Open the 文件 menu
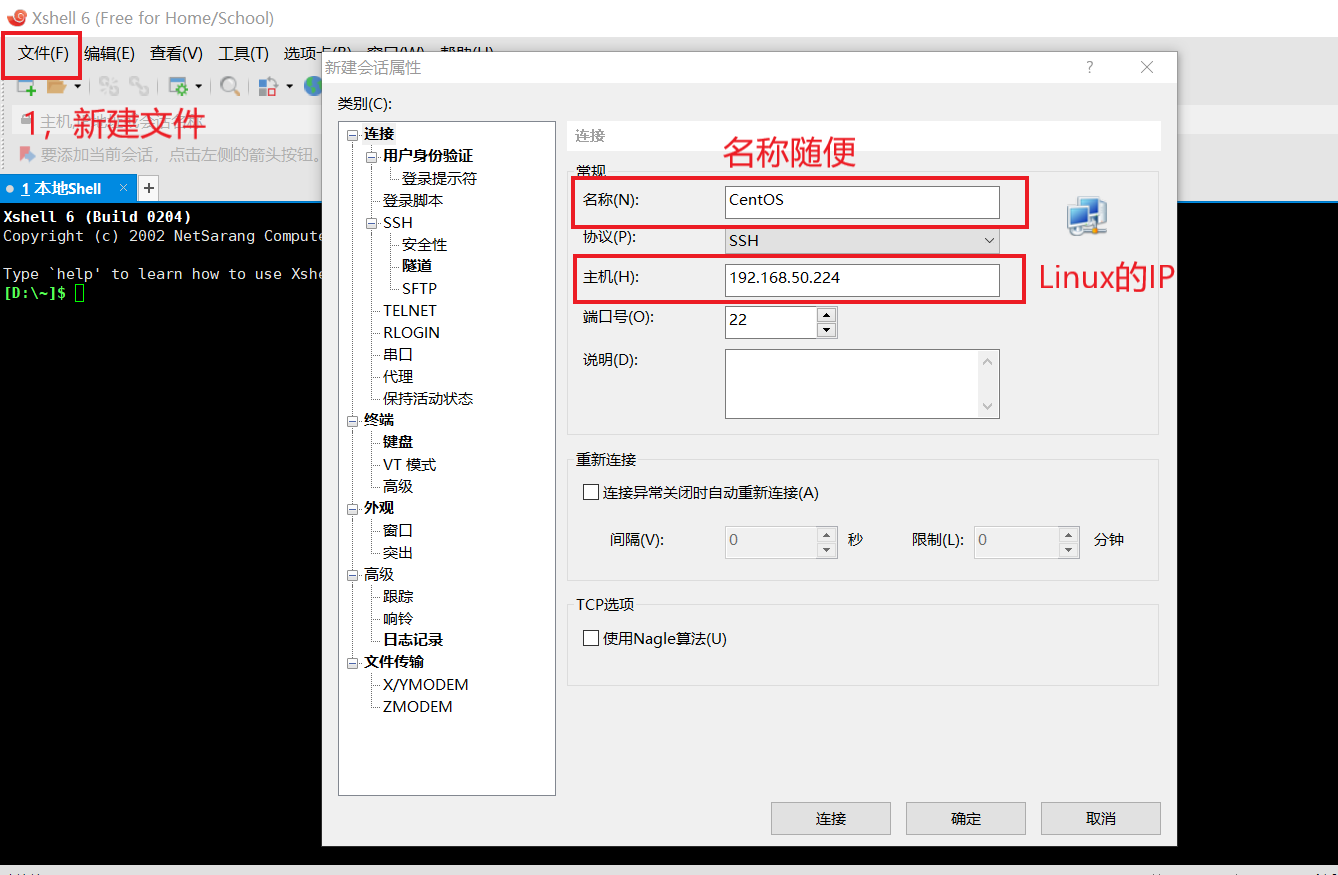The height and width of the screenshot is (875, 1338). [x=40, y=54]
